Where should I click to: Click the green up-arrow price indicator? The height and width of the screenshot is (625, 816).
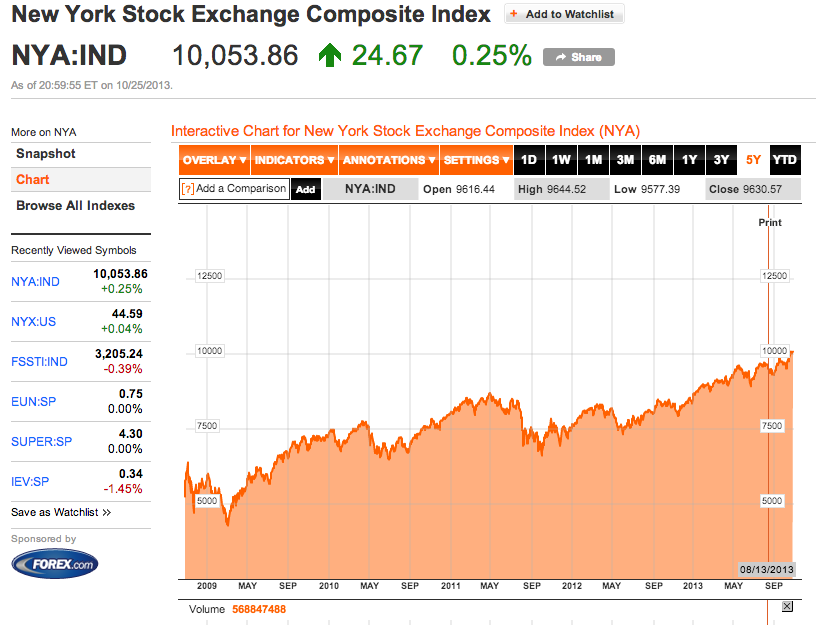tap(330, 56)
